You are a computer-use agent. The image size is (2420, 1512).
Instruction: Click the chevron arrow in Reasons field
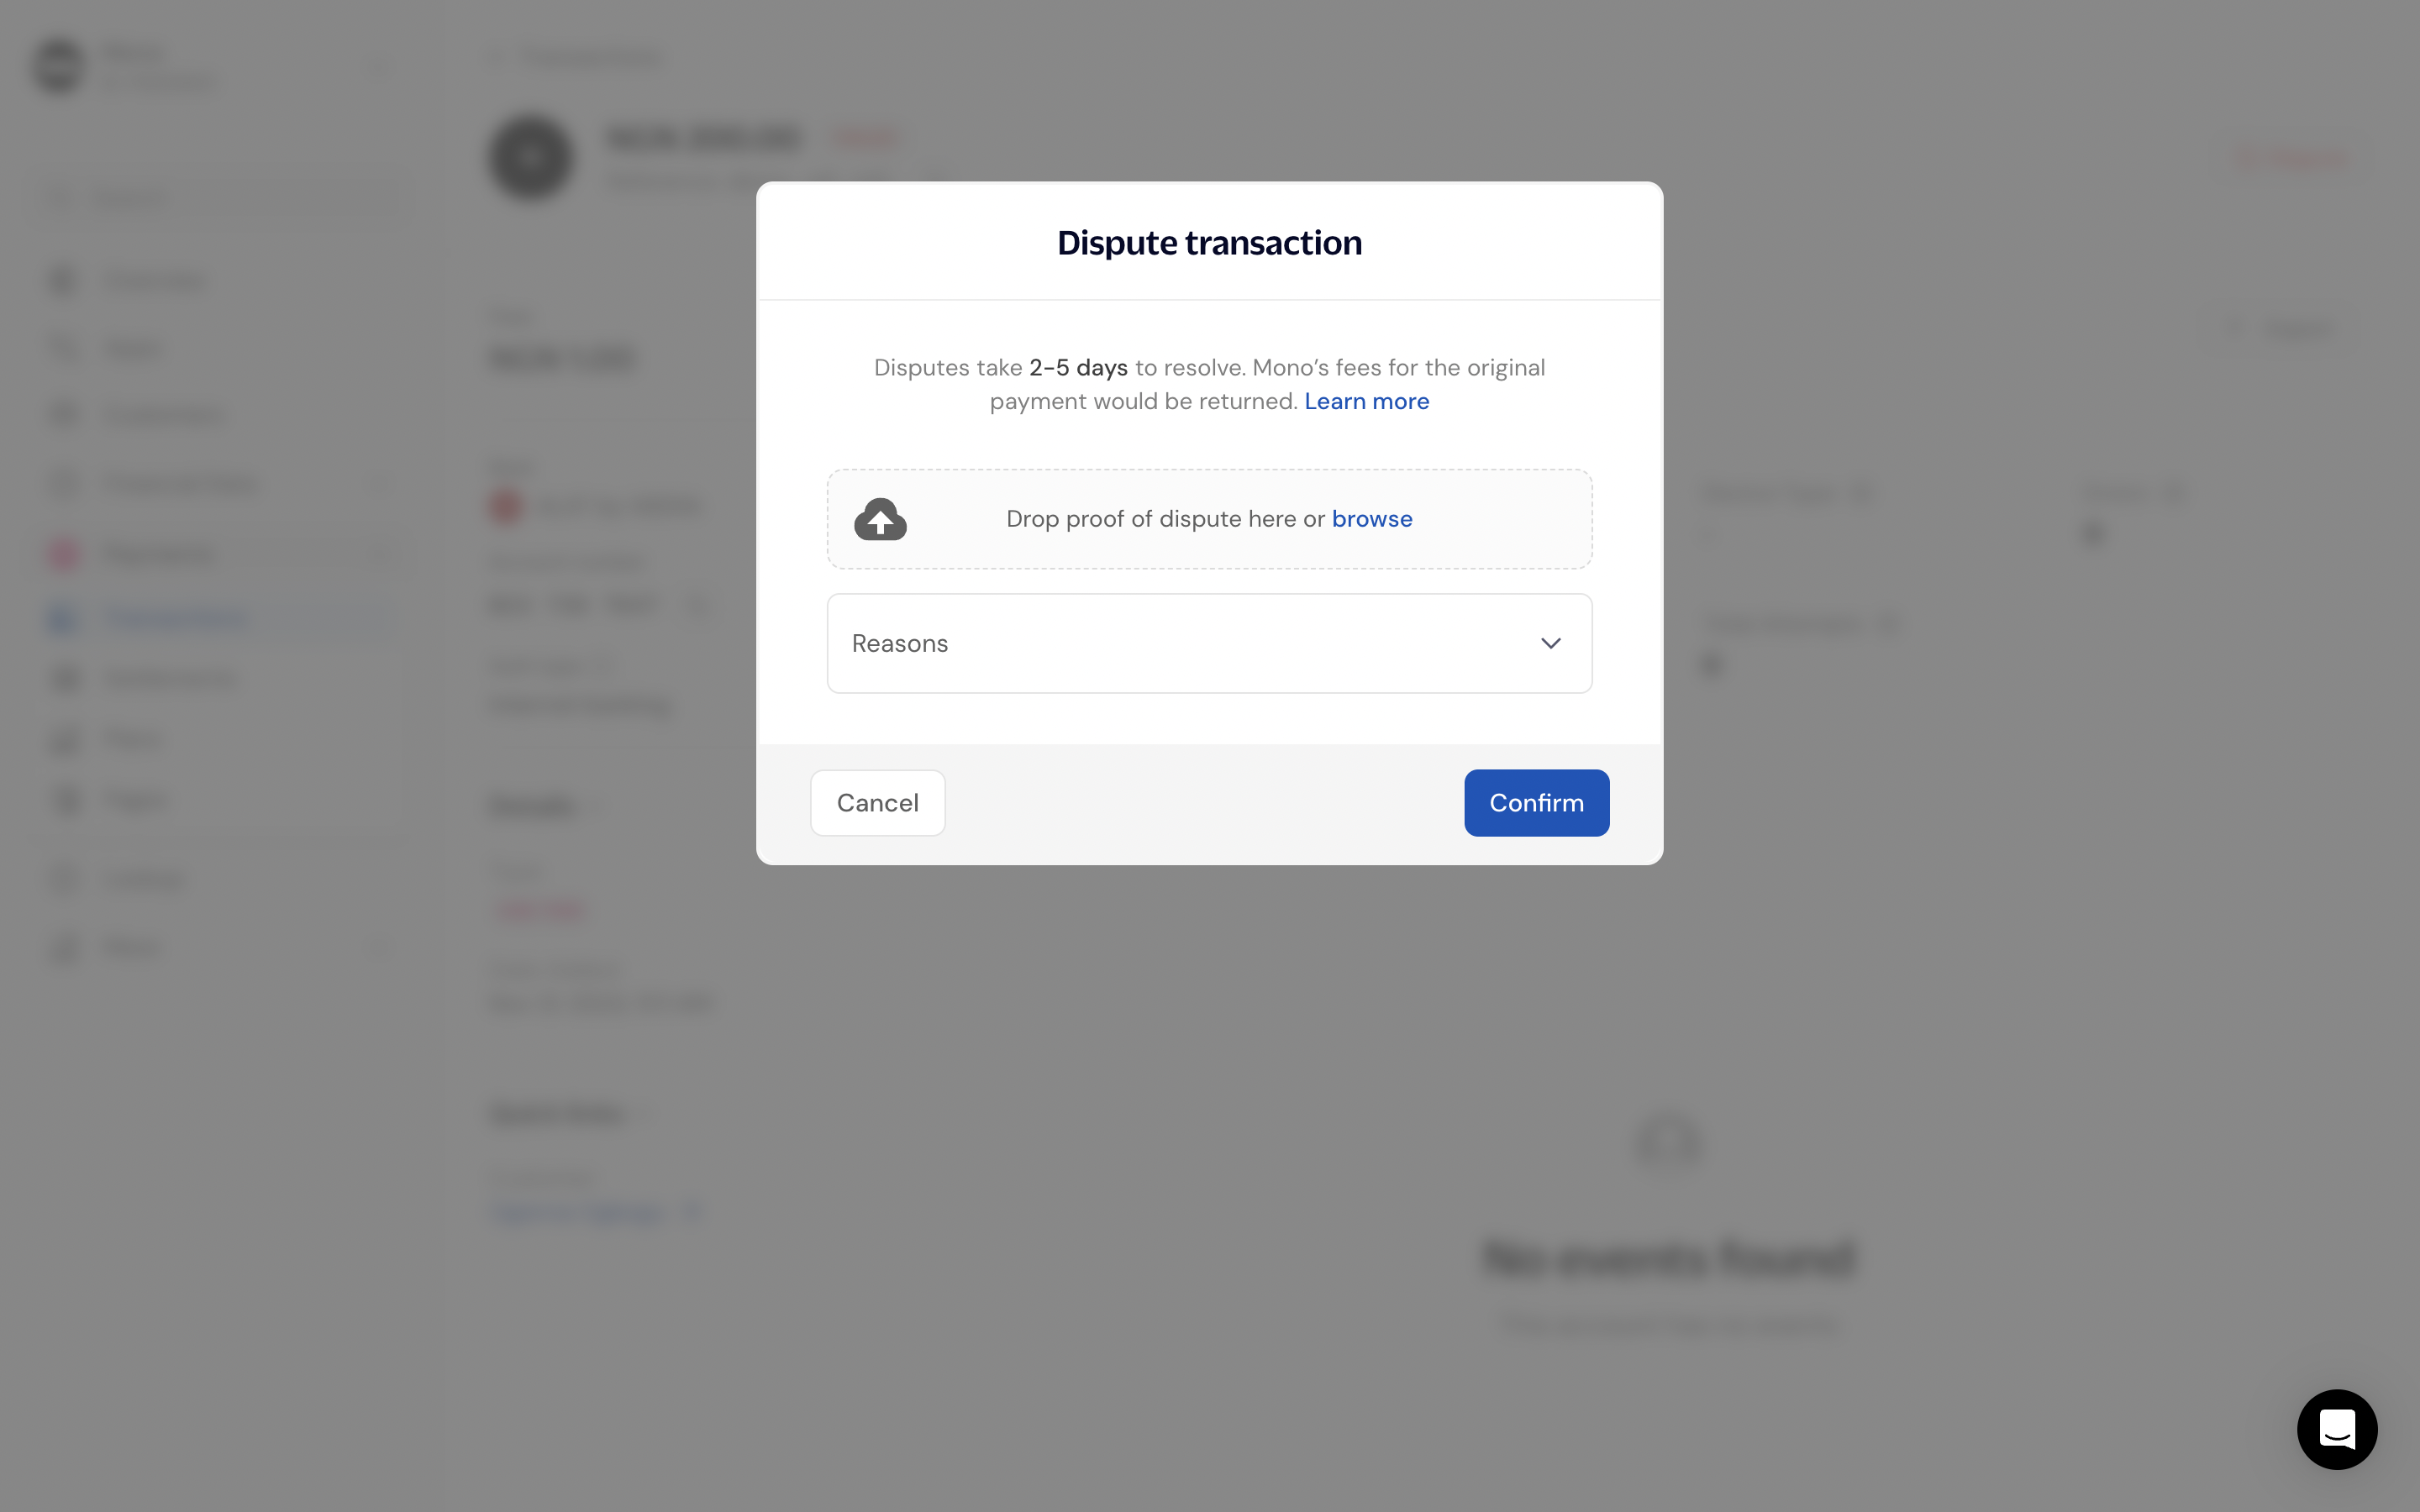(1550, 643)
